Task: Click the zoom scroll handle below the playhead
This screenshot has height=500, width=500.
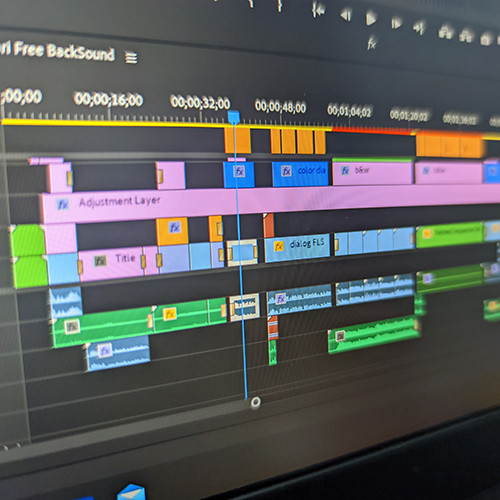Action: click(255, 402)
